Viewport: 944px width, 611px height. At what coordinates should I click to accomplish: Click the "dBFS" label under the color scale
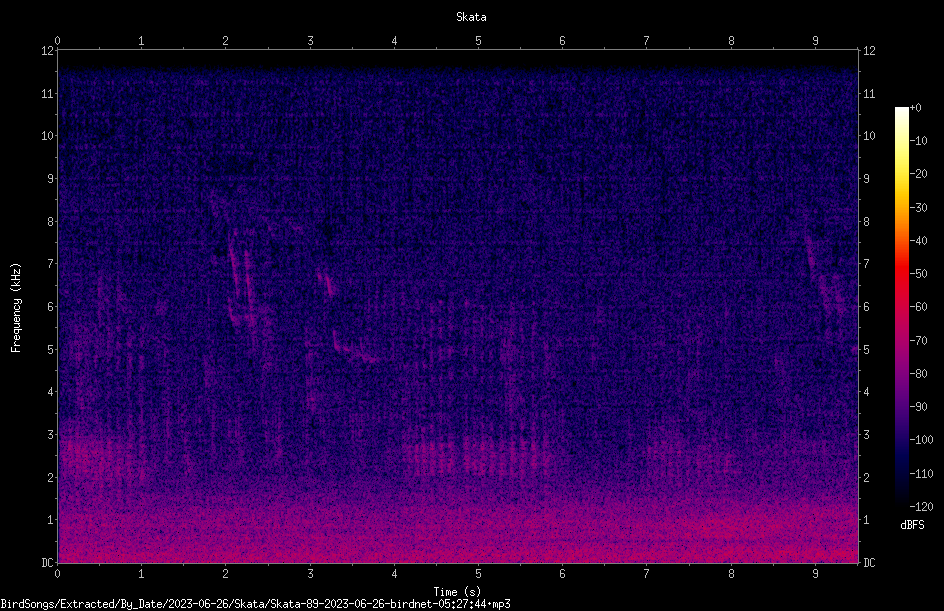[x=912, y=525]
